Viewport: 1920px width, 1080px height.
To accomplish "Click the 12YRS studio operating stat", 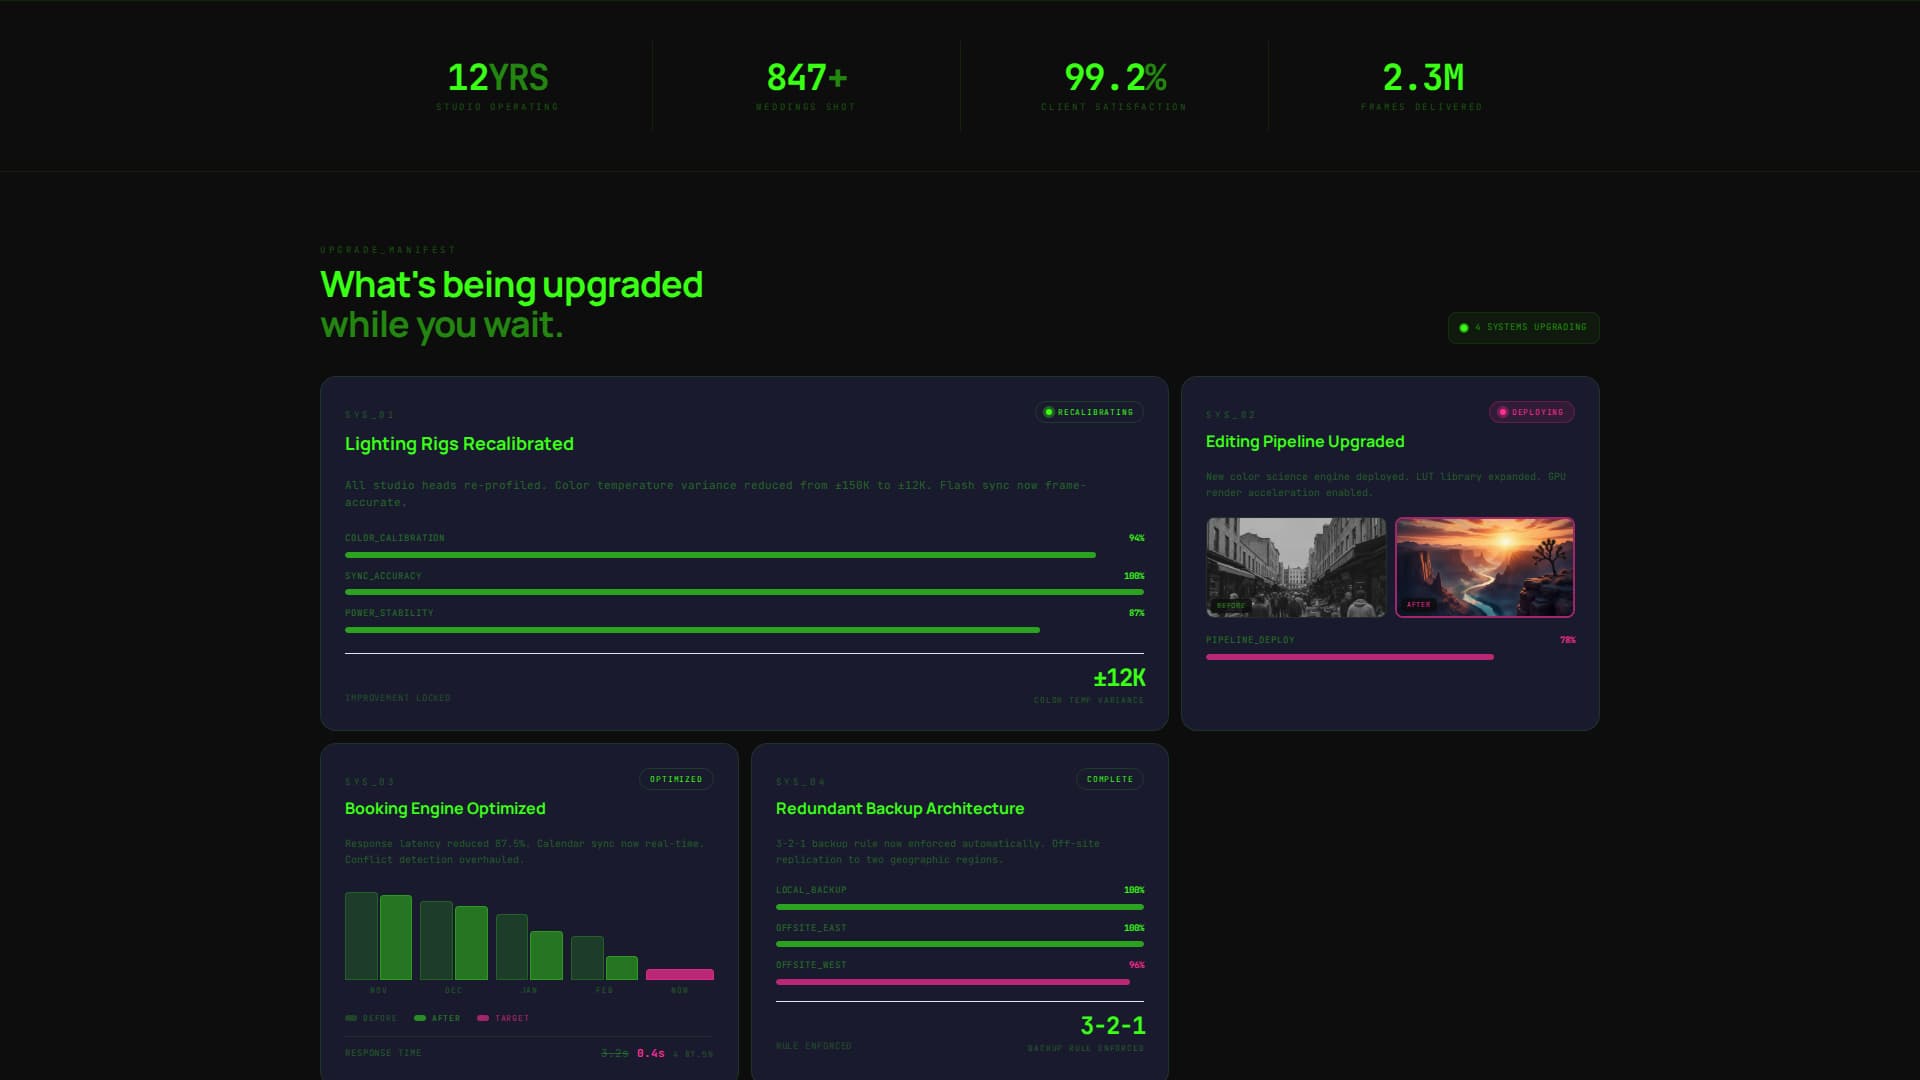I will [498, 85].
